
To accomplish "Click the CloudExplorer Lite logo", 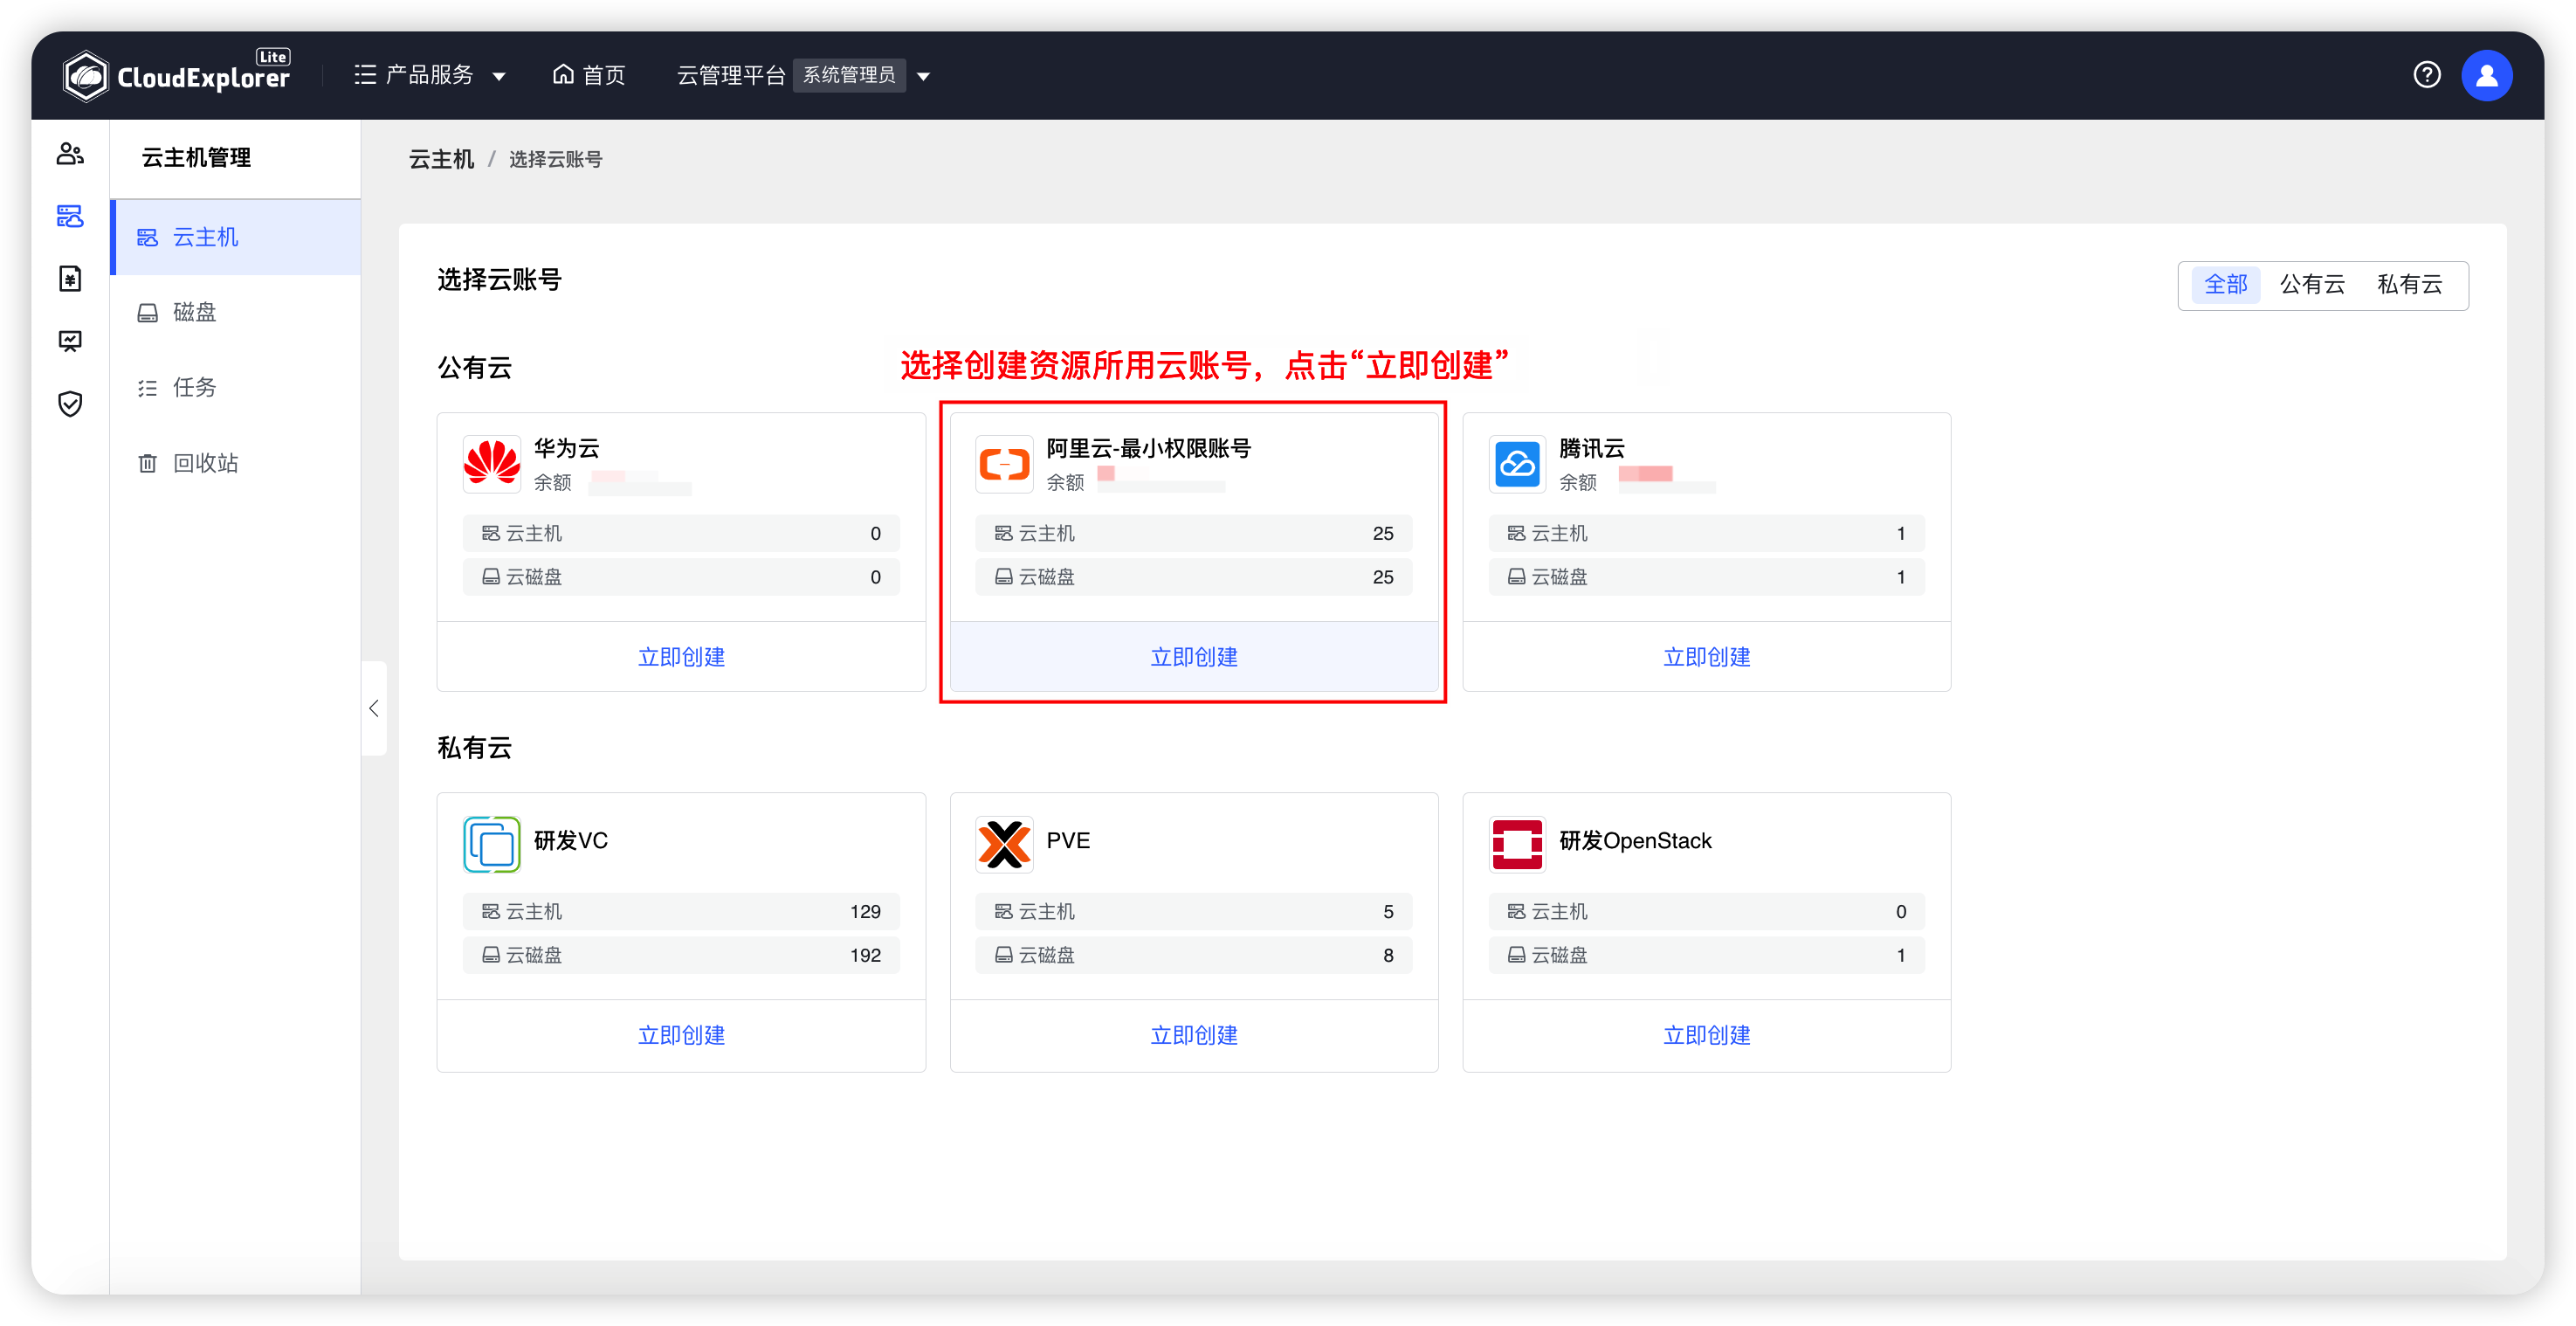I will [x=176, y=74].
